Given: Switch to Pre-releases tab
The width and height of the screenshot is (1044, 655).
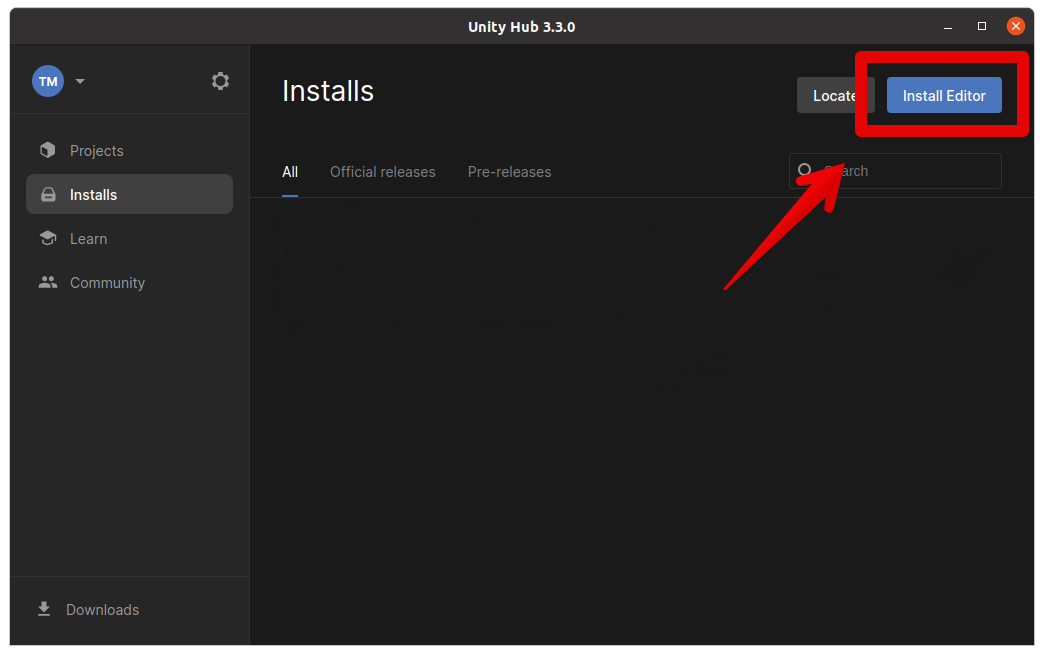Looking at the screenshot, I should (x=509, y=172).
